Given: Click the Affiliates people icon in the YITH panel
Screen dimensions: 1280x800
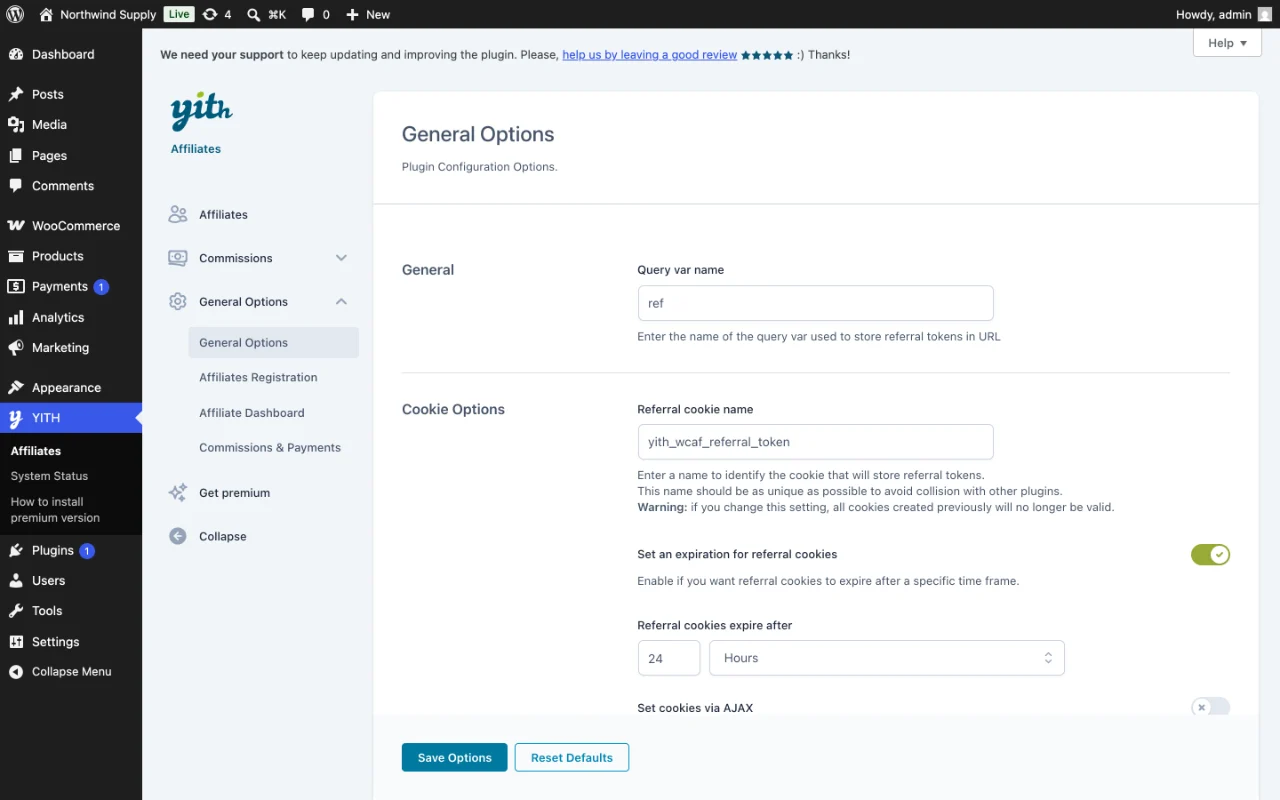Looking at the screenshot, I should (x=178, y=214).
